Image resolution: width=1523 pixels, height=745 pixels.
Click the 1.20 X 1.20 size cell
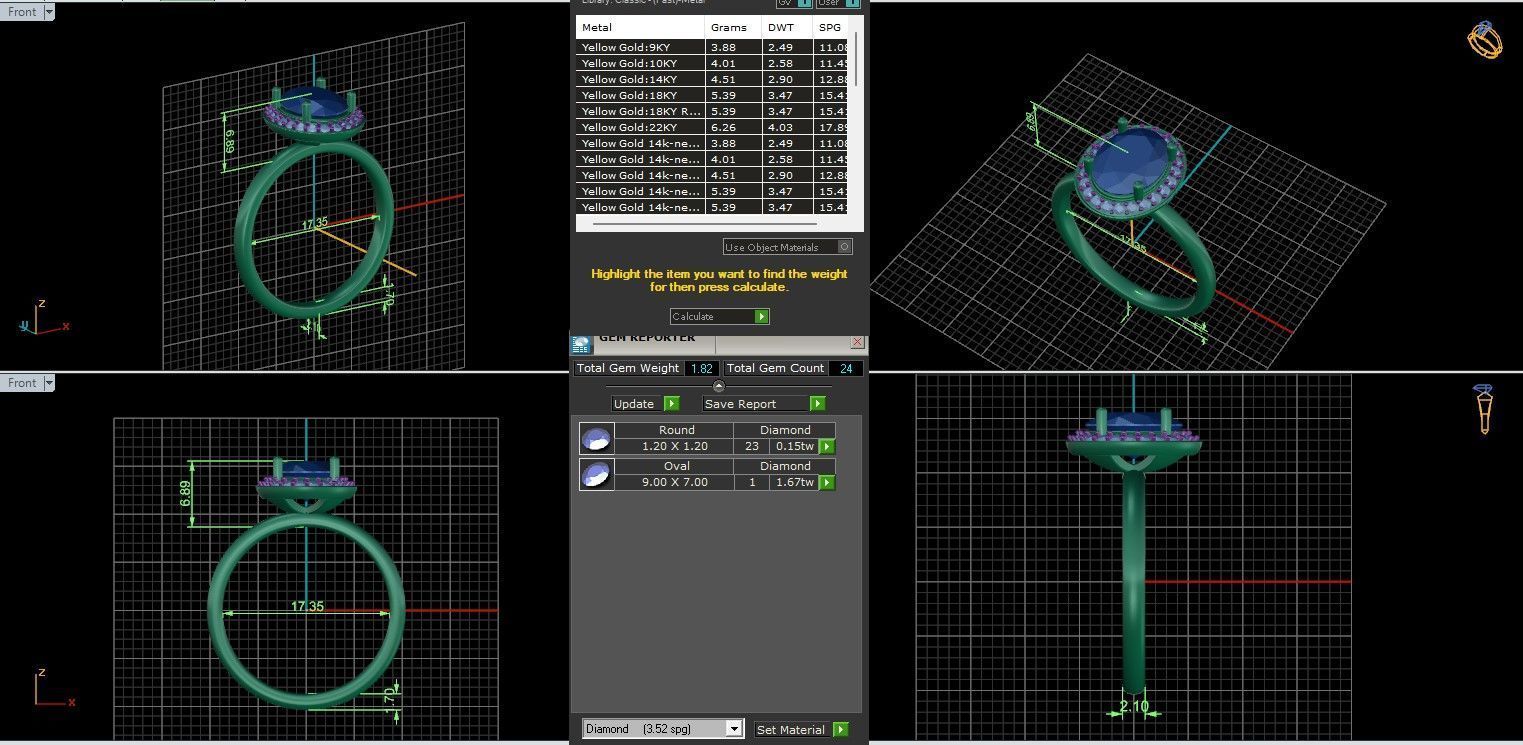click(674, 446)
